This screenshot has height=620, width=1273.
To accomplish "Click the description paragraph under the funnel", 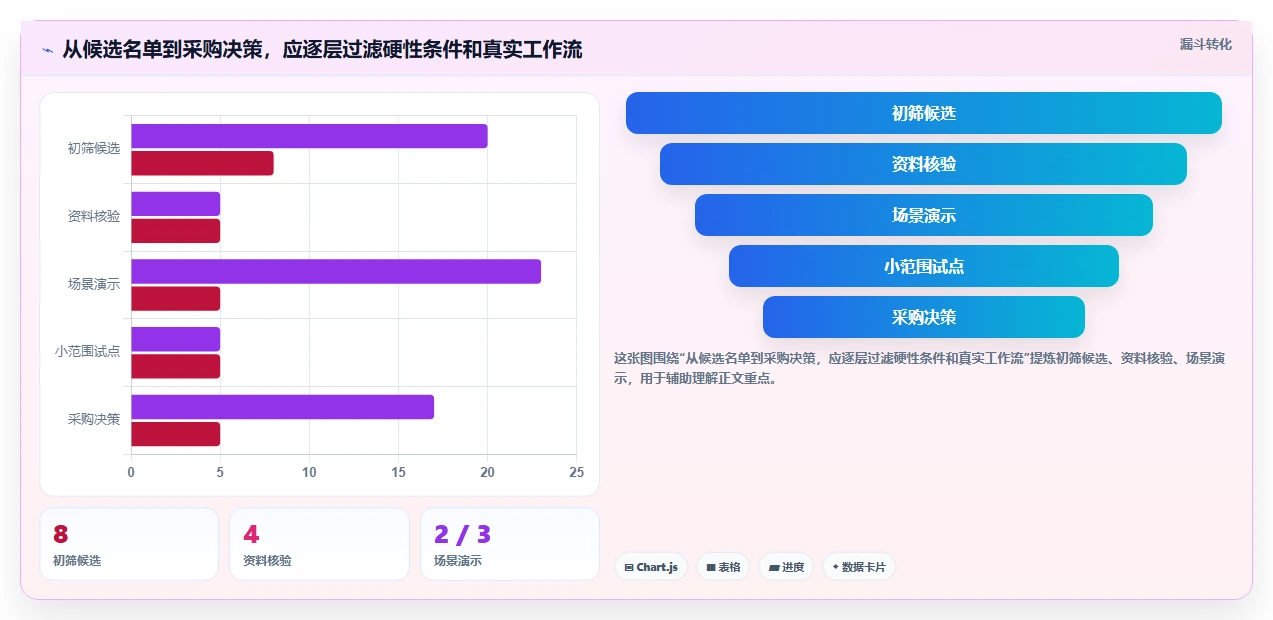I will [x=920, y=368].
